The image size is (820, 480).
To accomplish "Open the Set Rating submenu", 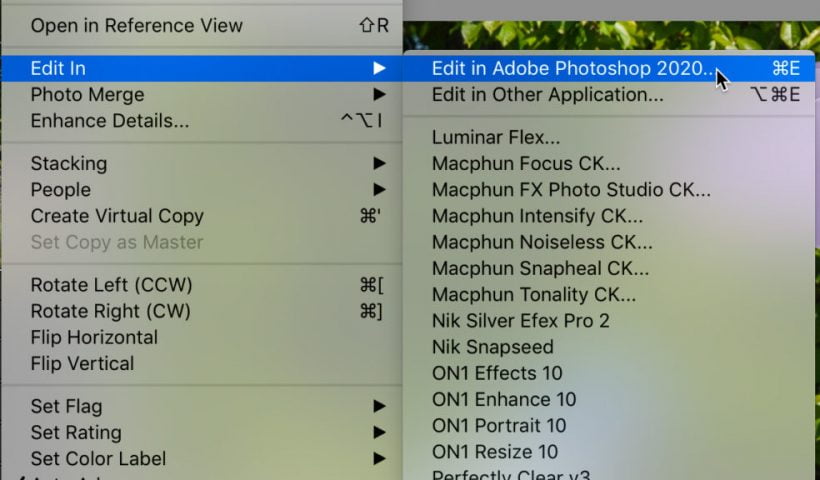I will (201, 432).
